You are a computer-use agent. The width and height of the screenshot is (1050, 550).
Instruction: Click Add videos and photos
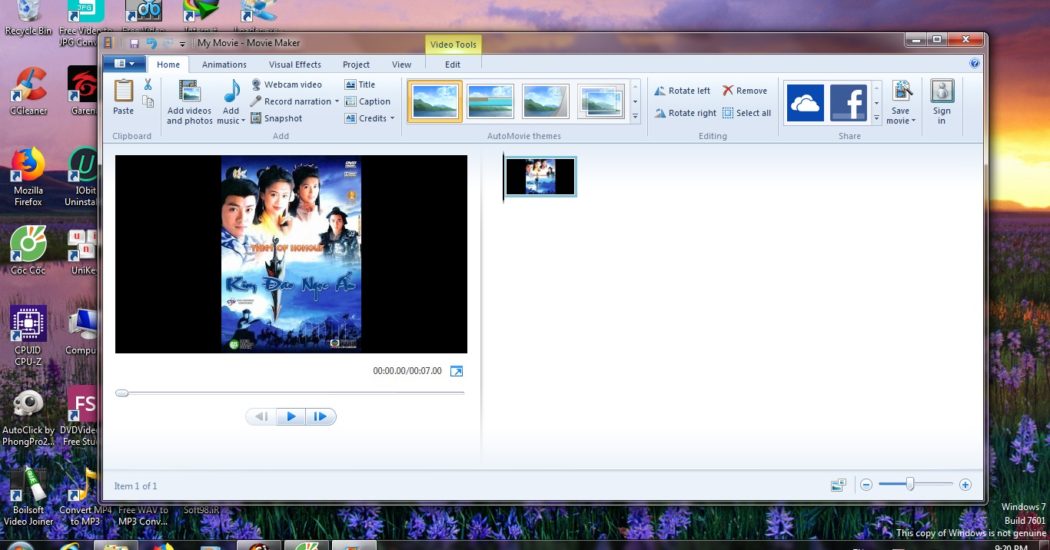coord(190,102)
